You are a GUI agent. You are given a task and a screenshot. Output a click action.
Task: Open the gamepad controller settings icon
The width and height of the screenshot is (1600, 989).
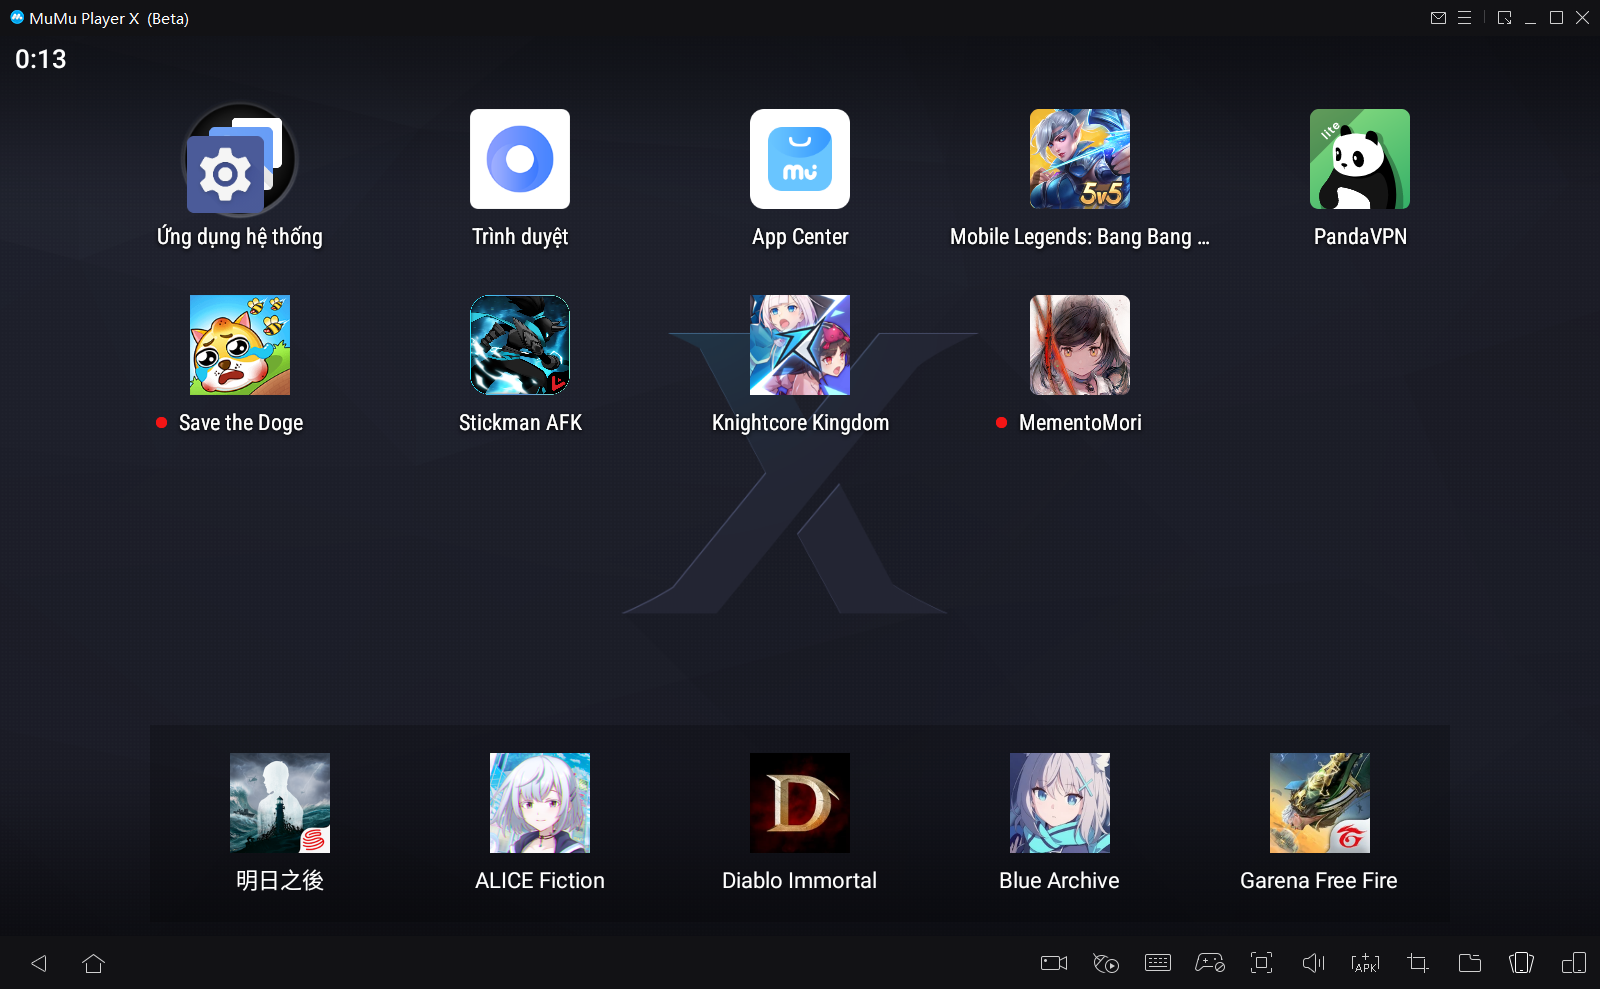[1210, 963]
